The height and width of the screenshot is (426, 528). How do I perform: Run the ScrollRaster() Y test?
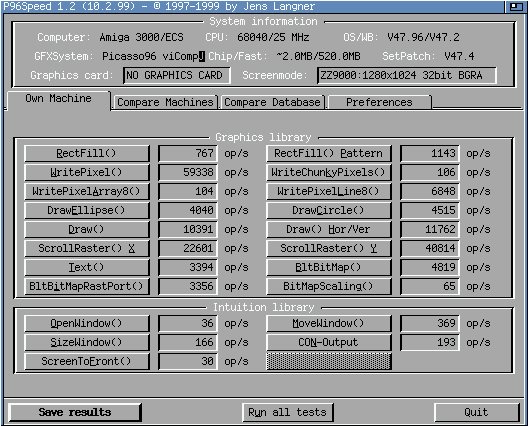click(329, 248)
